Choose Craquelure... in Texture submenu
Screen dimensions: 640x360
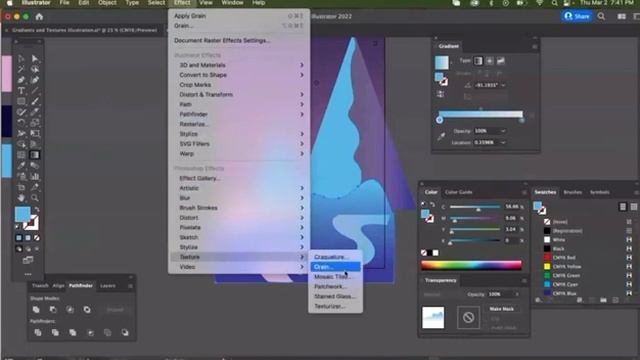(x=336, y=257)
